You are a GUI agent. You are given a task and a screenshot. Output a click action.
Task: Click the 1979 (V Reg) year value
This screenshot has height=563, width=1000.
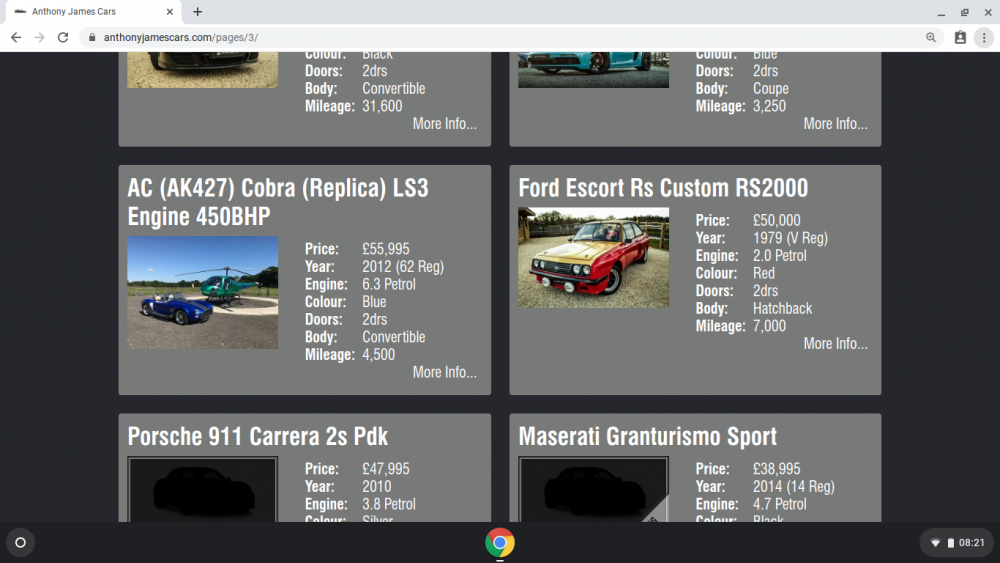pos(790,238)
